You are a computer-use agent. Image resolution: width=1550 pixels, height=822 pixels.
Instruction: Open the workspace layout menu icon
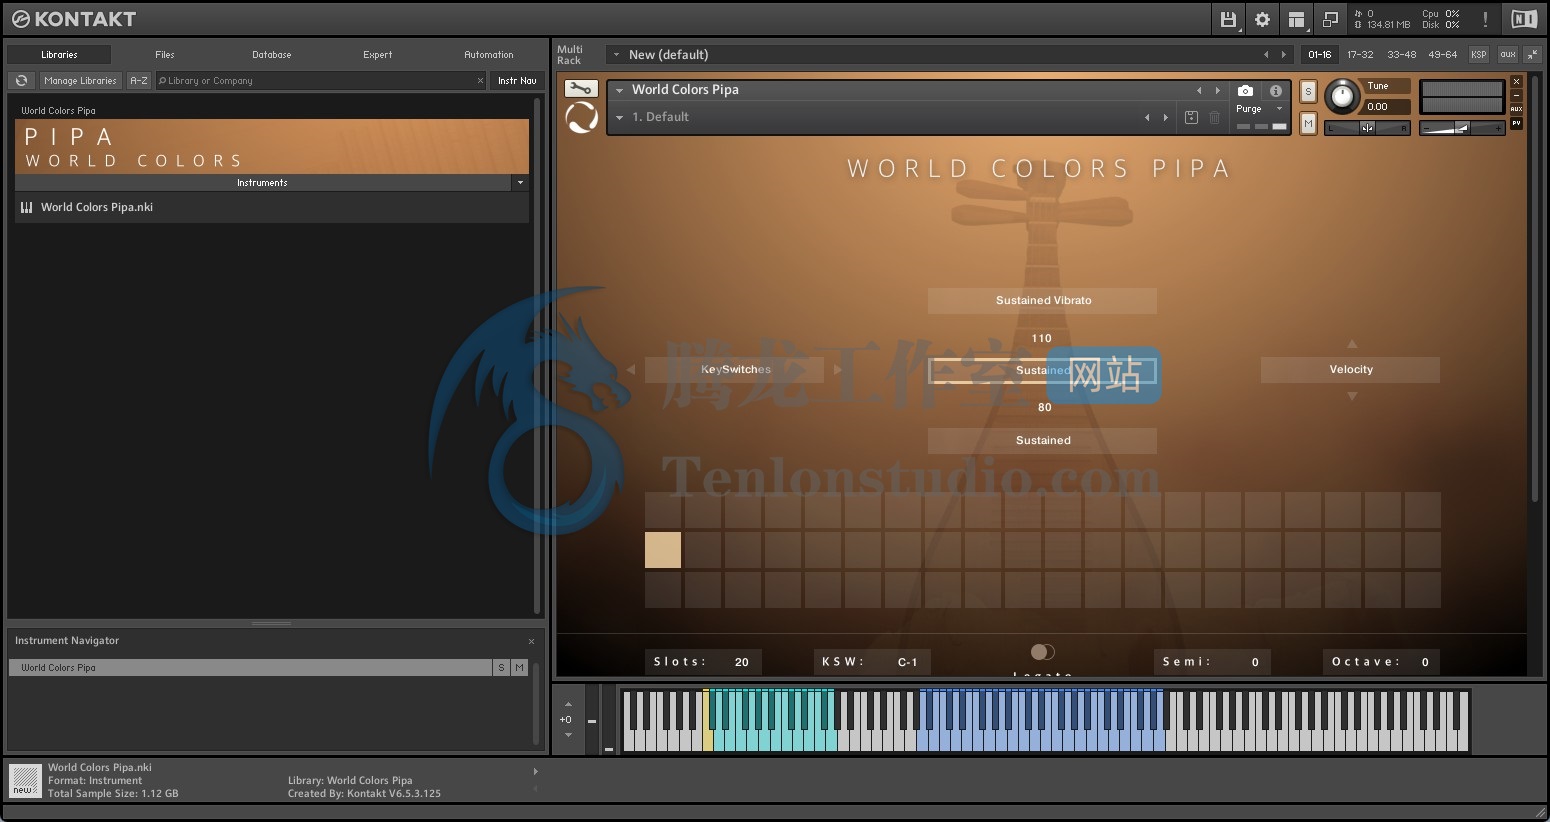tap(1296, 19)
